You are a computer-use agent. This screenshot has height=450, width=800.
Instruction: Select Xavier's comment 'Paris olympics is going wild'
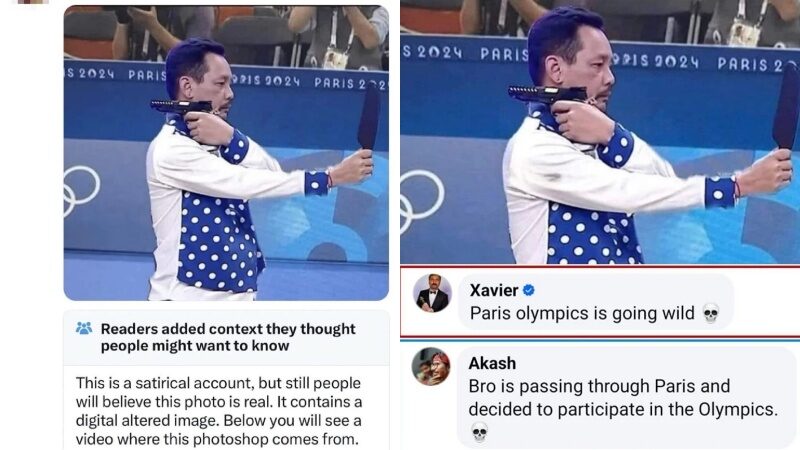[x=582, y=313]
